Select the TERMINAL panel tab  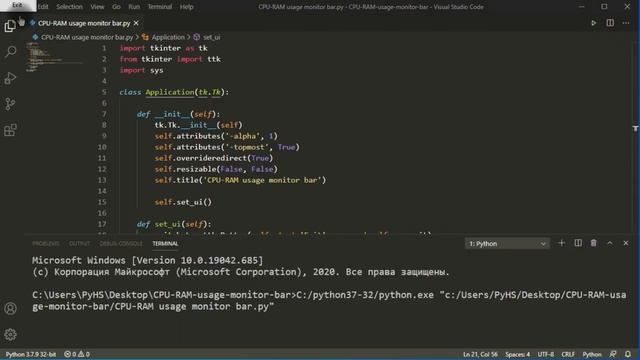point(165,244)
